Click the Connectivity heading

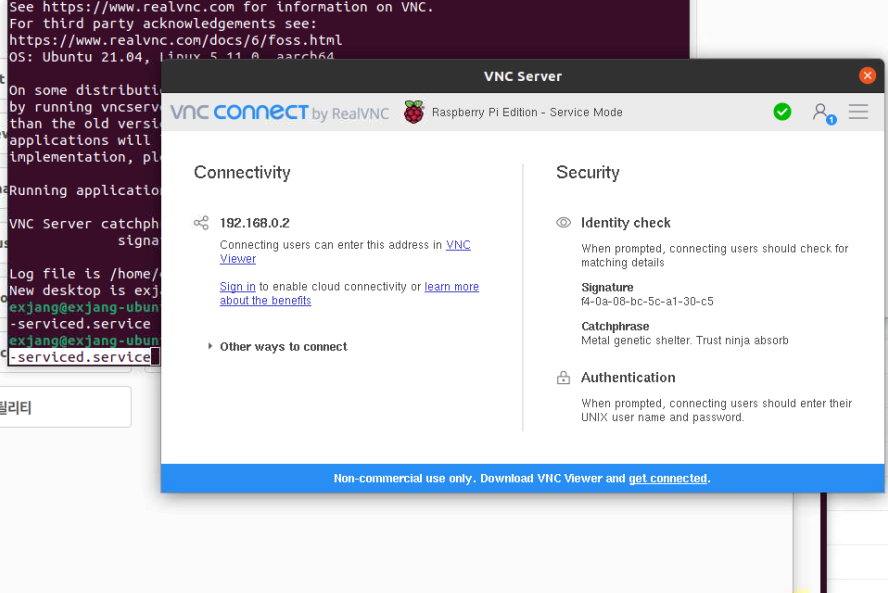[x=242, y=172]
